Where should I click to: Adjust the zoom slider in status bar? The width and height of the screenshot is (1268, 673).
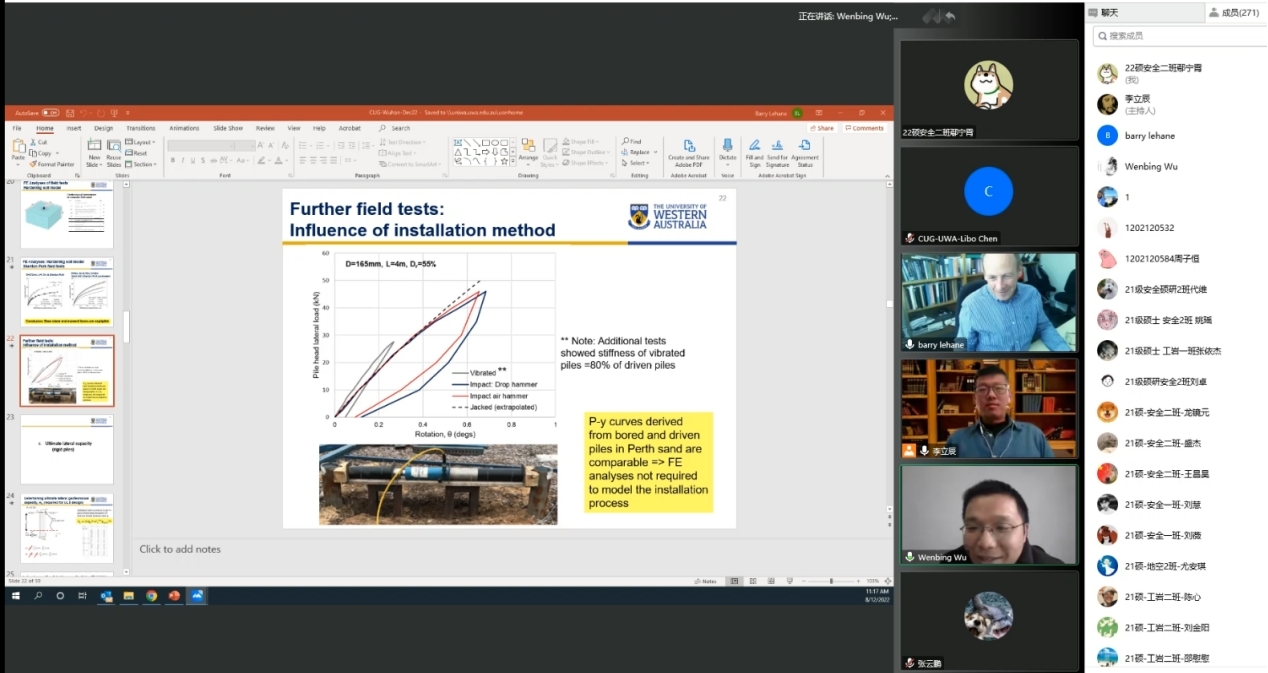coord(831,581)
